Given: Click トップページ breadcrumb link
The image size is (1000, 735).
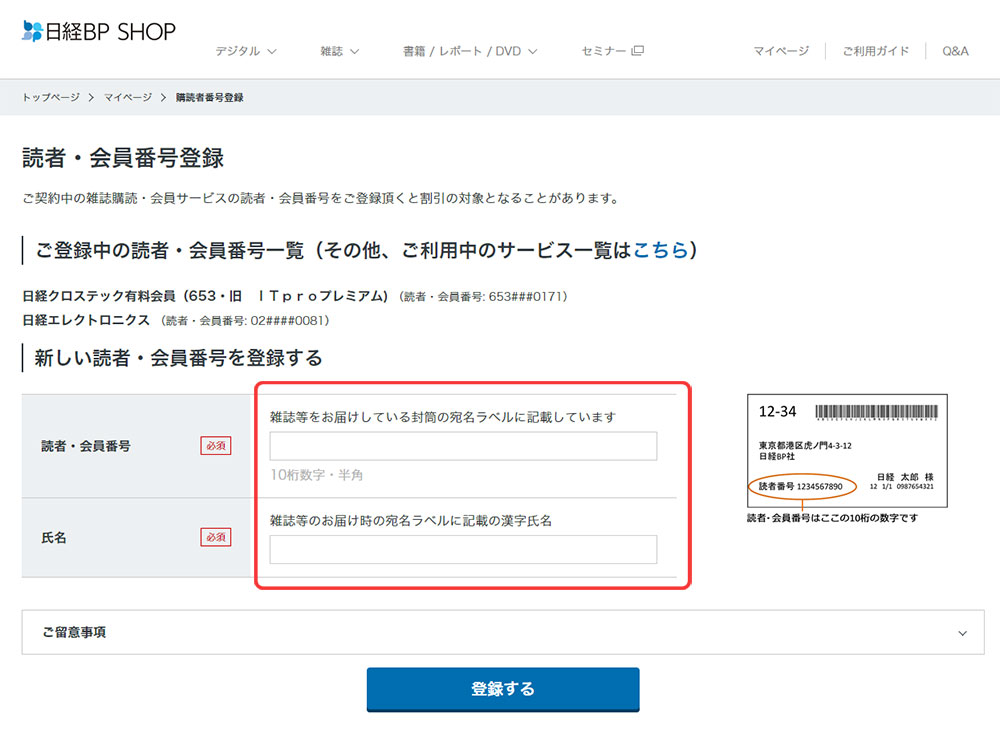Looking at the screenshot, I should (51, 97).
